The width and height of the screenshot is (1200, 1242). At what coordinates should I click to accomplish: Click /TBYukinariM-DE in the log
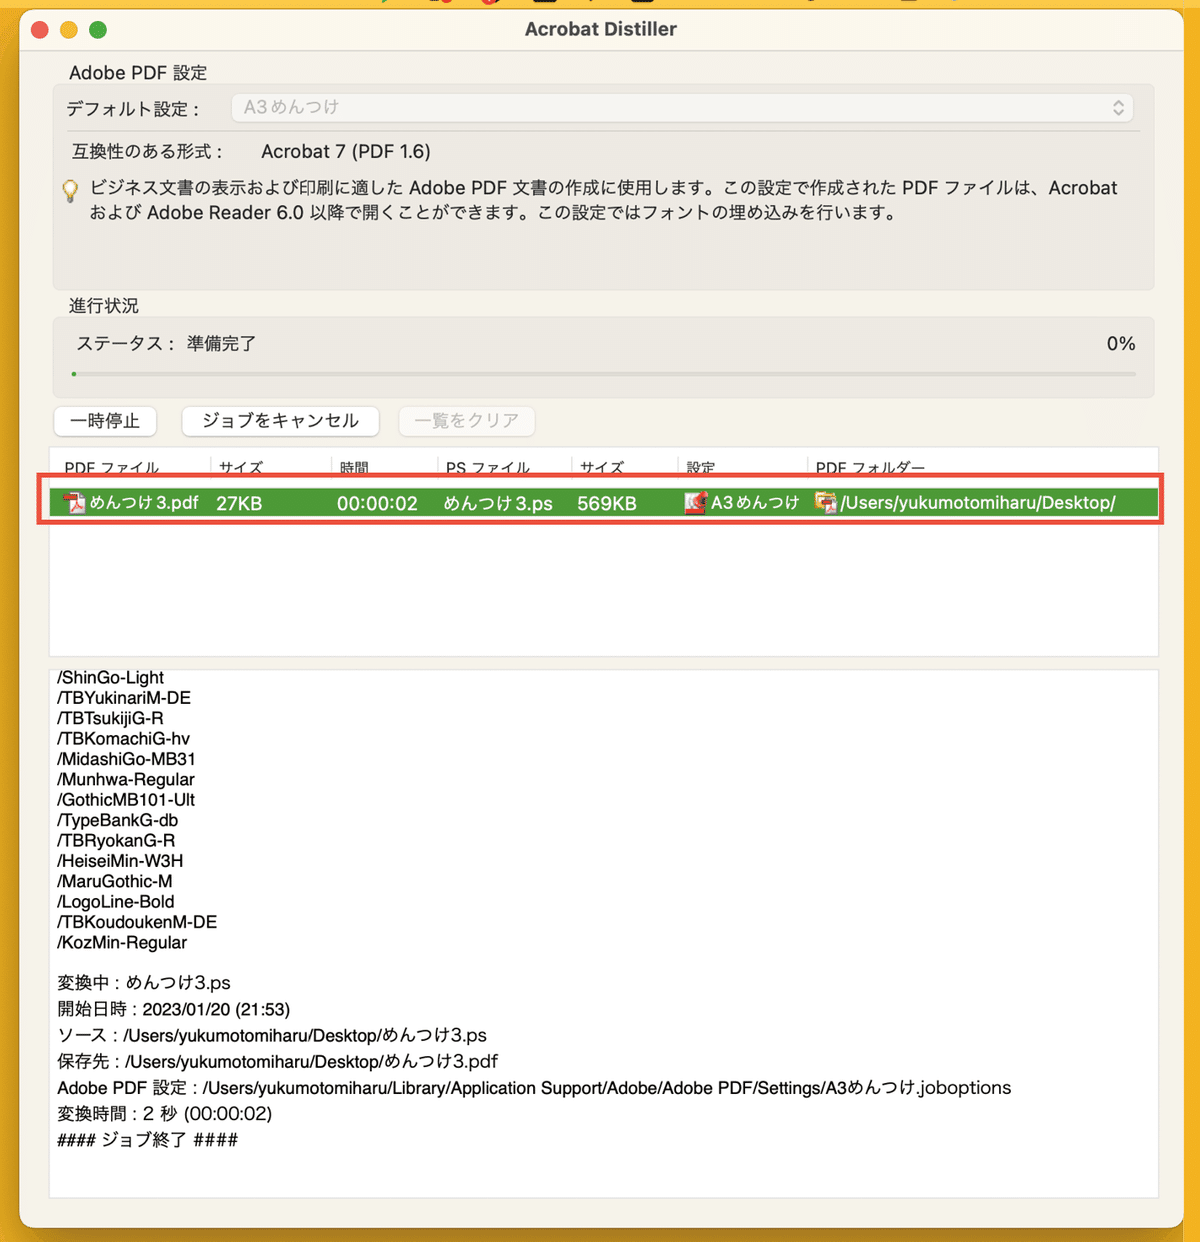point(124,698)
